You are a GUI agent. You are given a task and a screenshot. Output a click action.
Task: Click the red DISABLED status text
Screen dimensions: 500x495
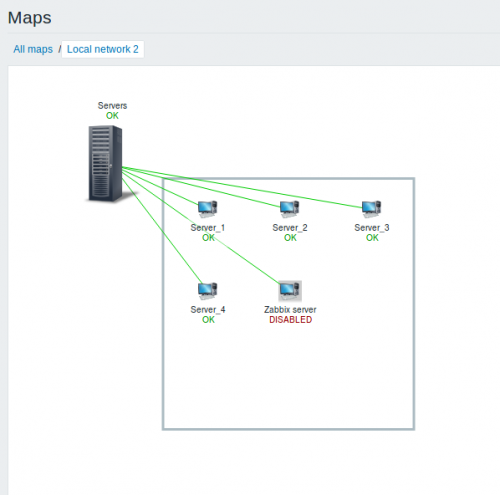[291, 320]
